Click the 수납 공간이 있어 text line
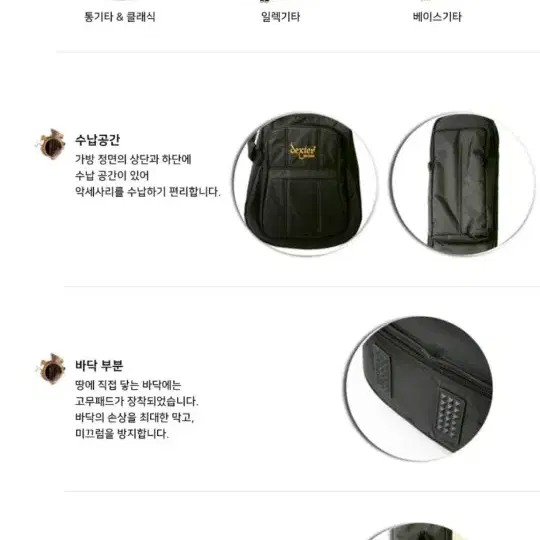Screen dimensions: 540x540 click(112, 175)
